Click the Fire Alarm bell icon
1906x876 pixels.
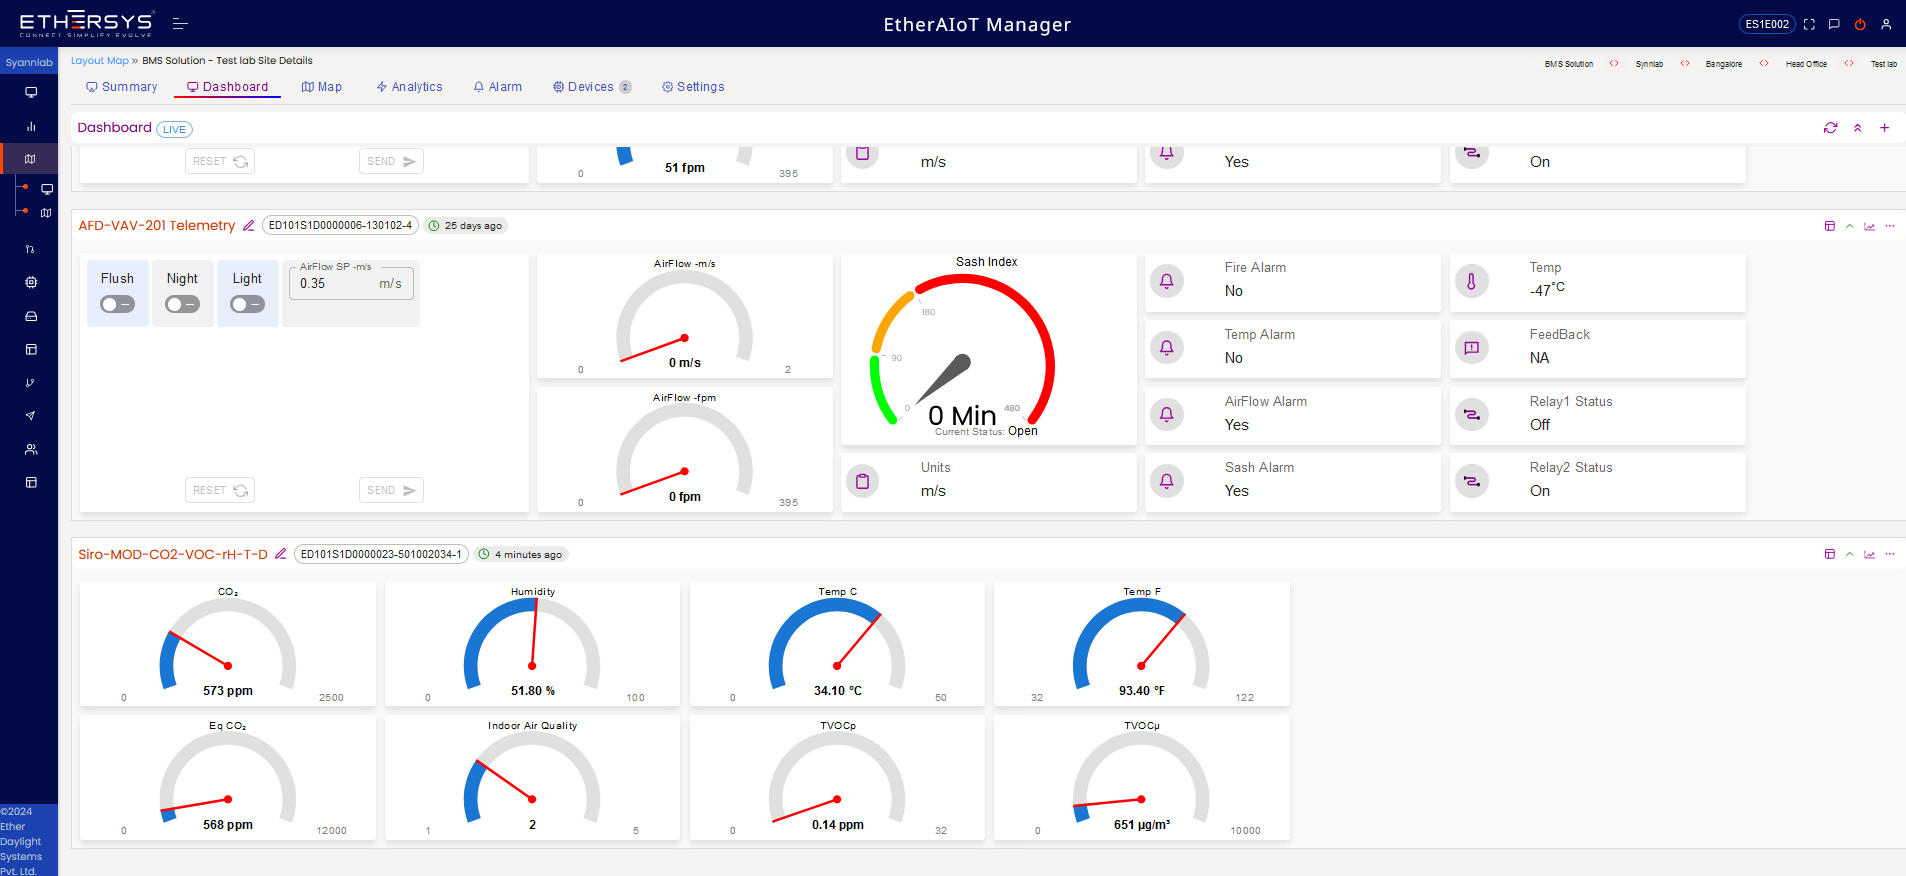[x=1166, y=281]
